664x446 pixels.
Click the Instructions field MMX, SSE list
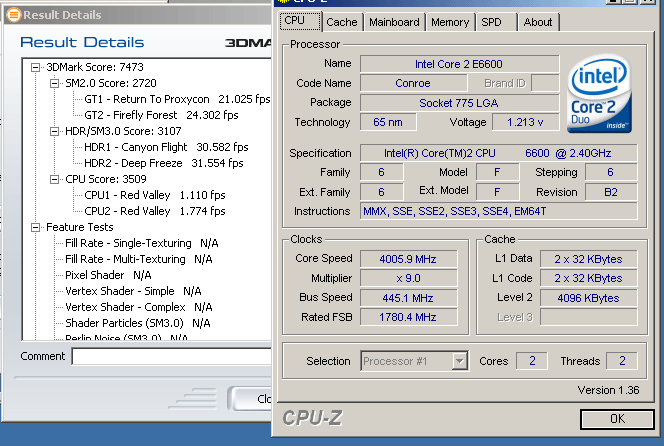pos(498,211)
